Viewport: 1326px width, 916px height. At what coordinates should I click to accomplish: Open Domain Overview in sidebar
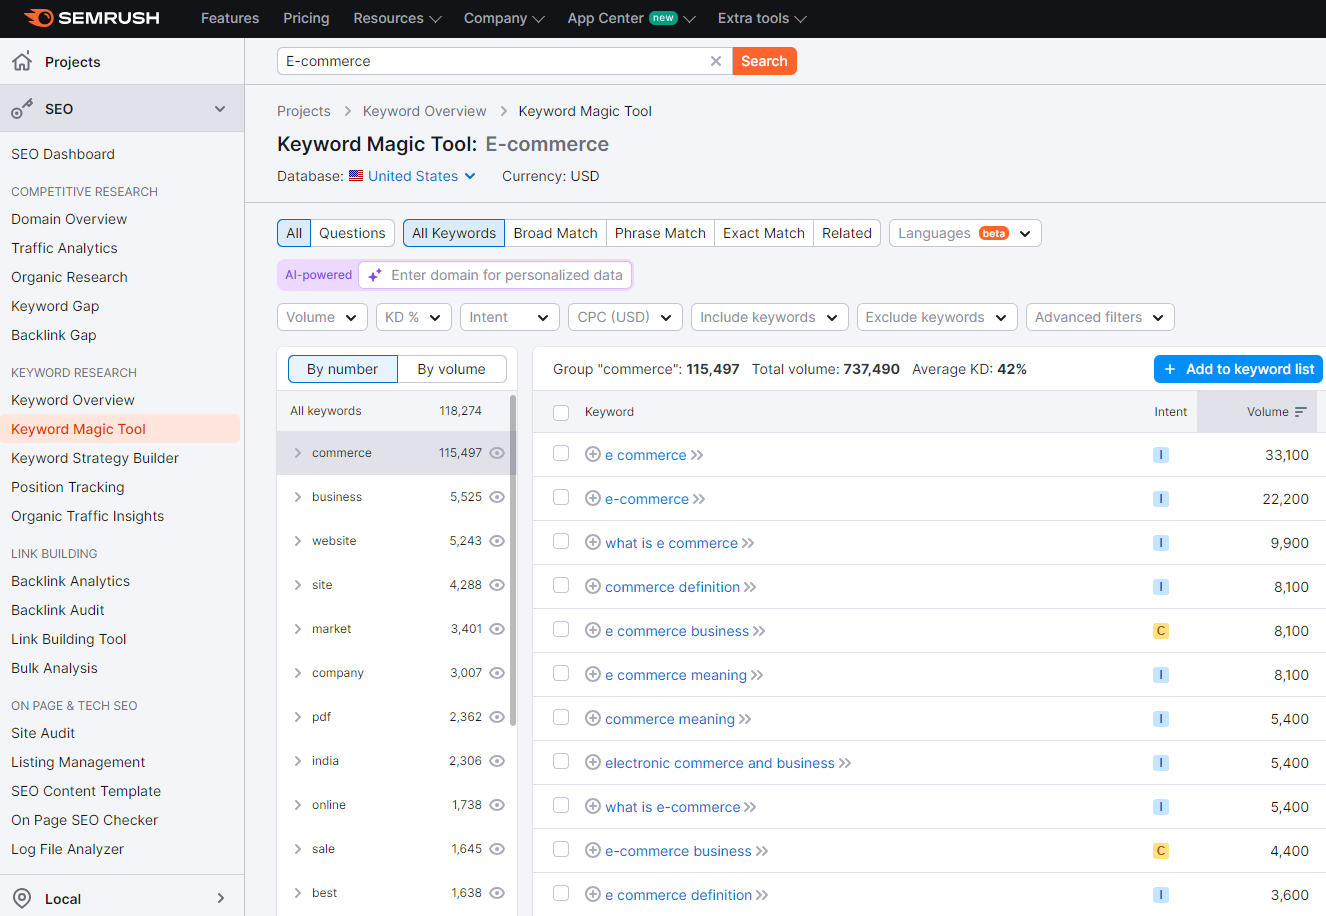coord(69,219)
